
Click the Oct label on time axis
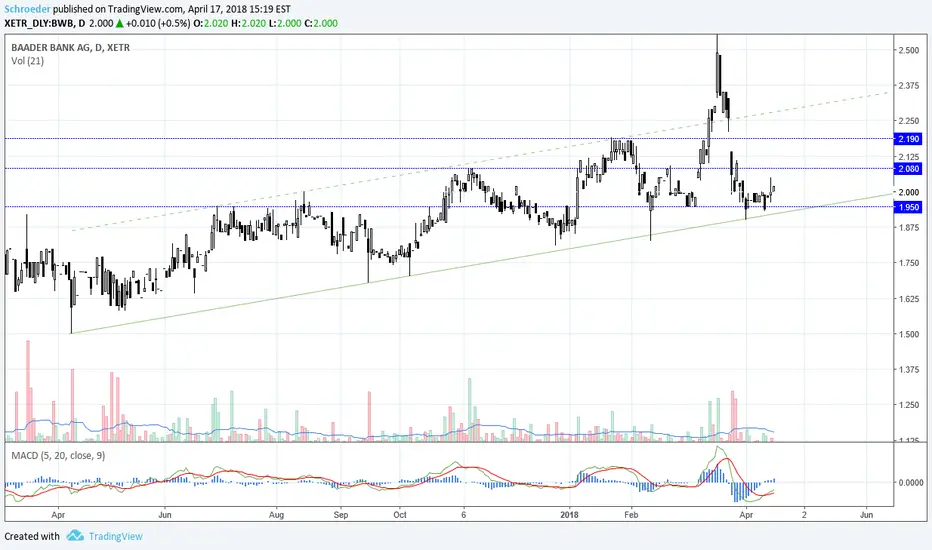[400, 514]
